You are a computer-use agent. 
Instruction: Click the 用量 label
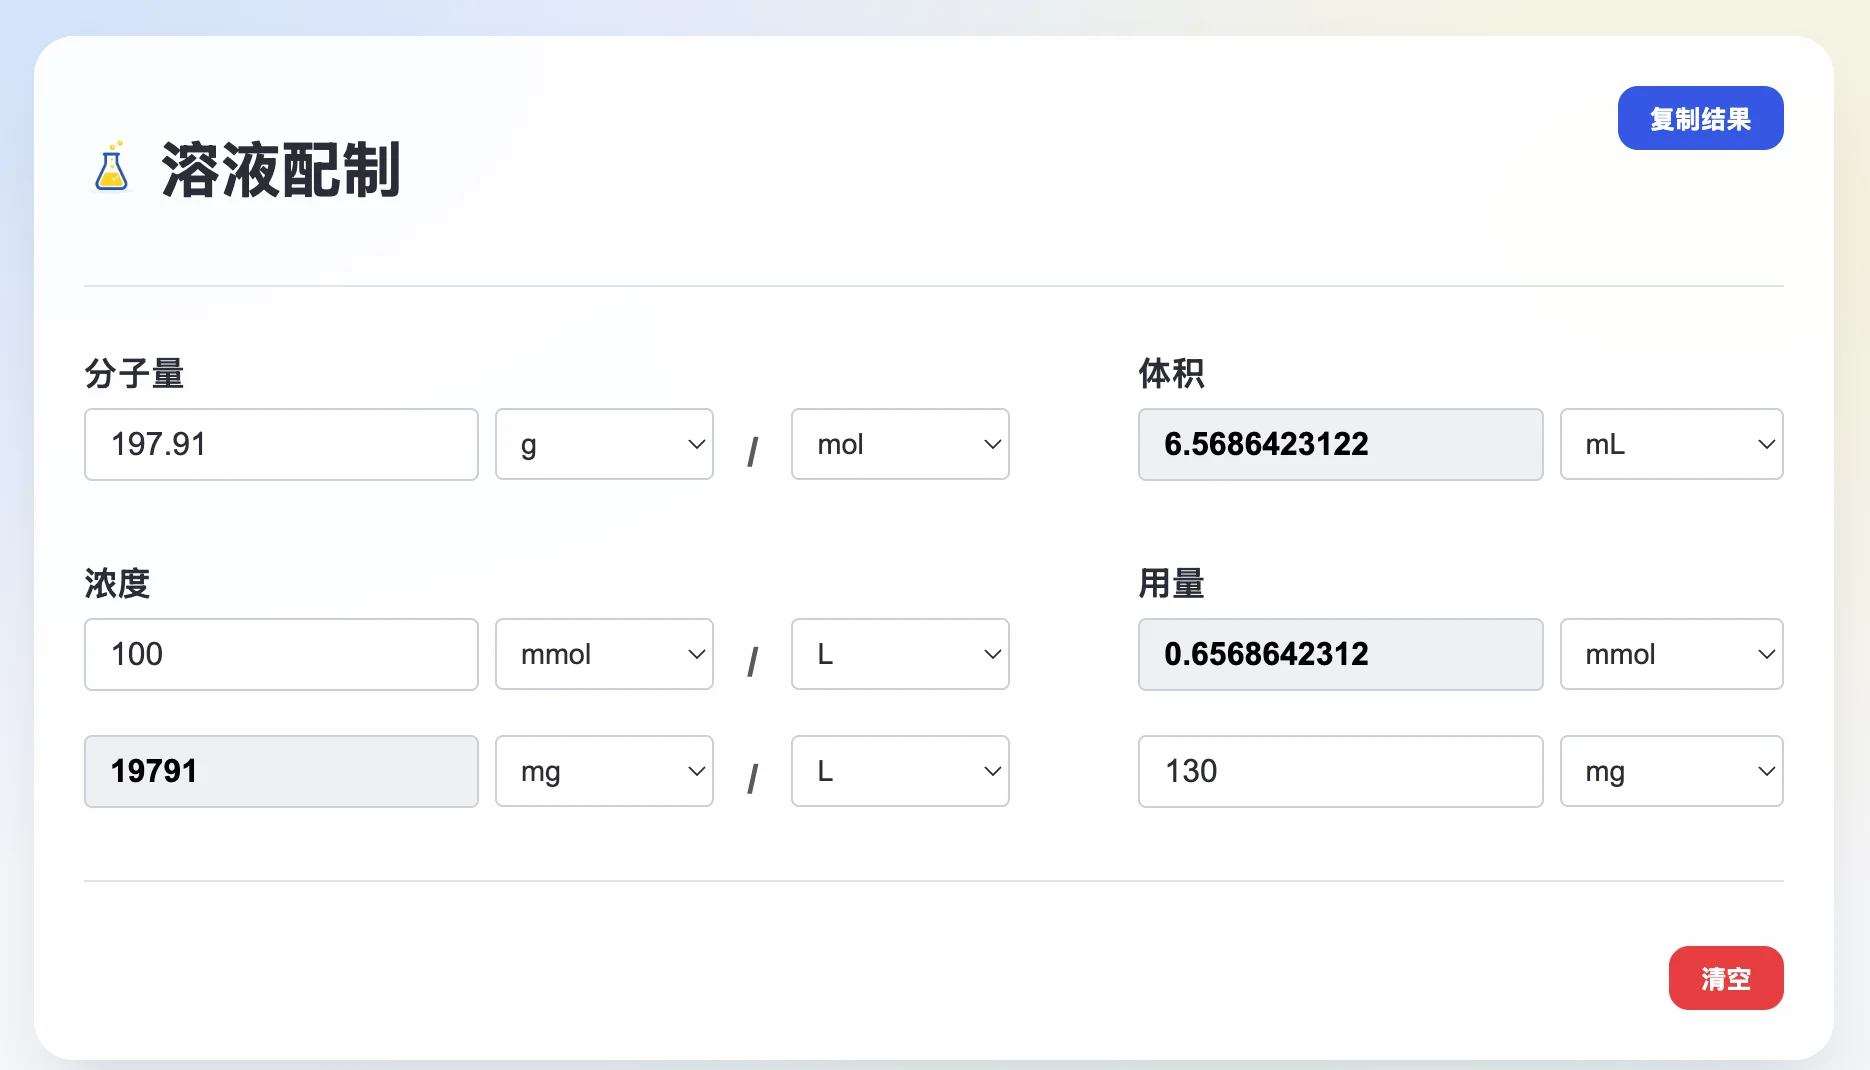1171,583
